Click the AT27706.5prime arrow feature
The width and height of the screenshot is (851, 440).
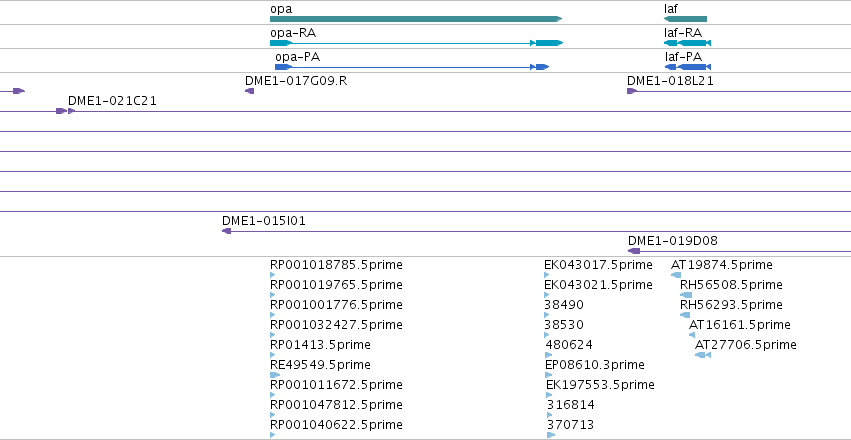(x=703, y=355)
